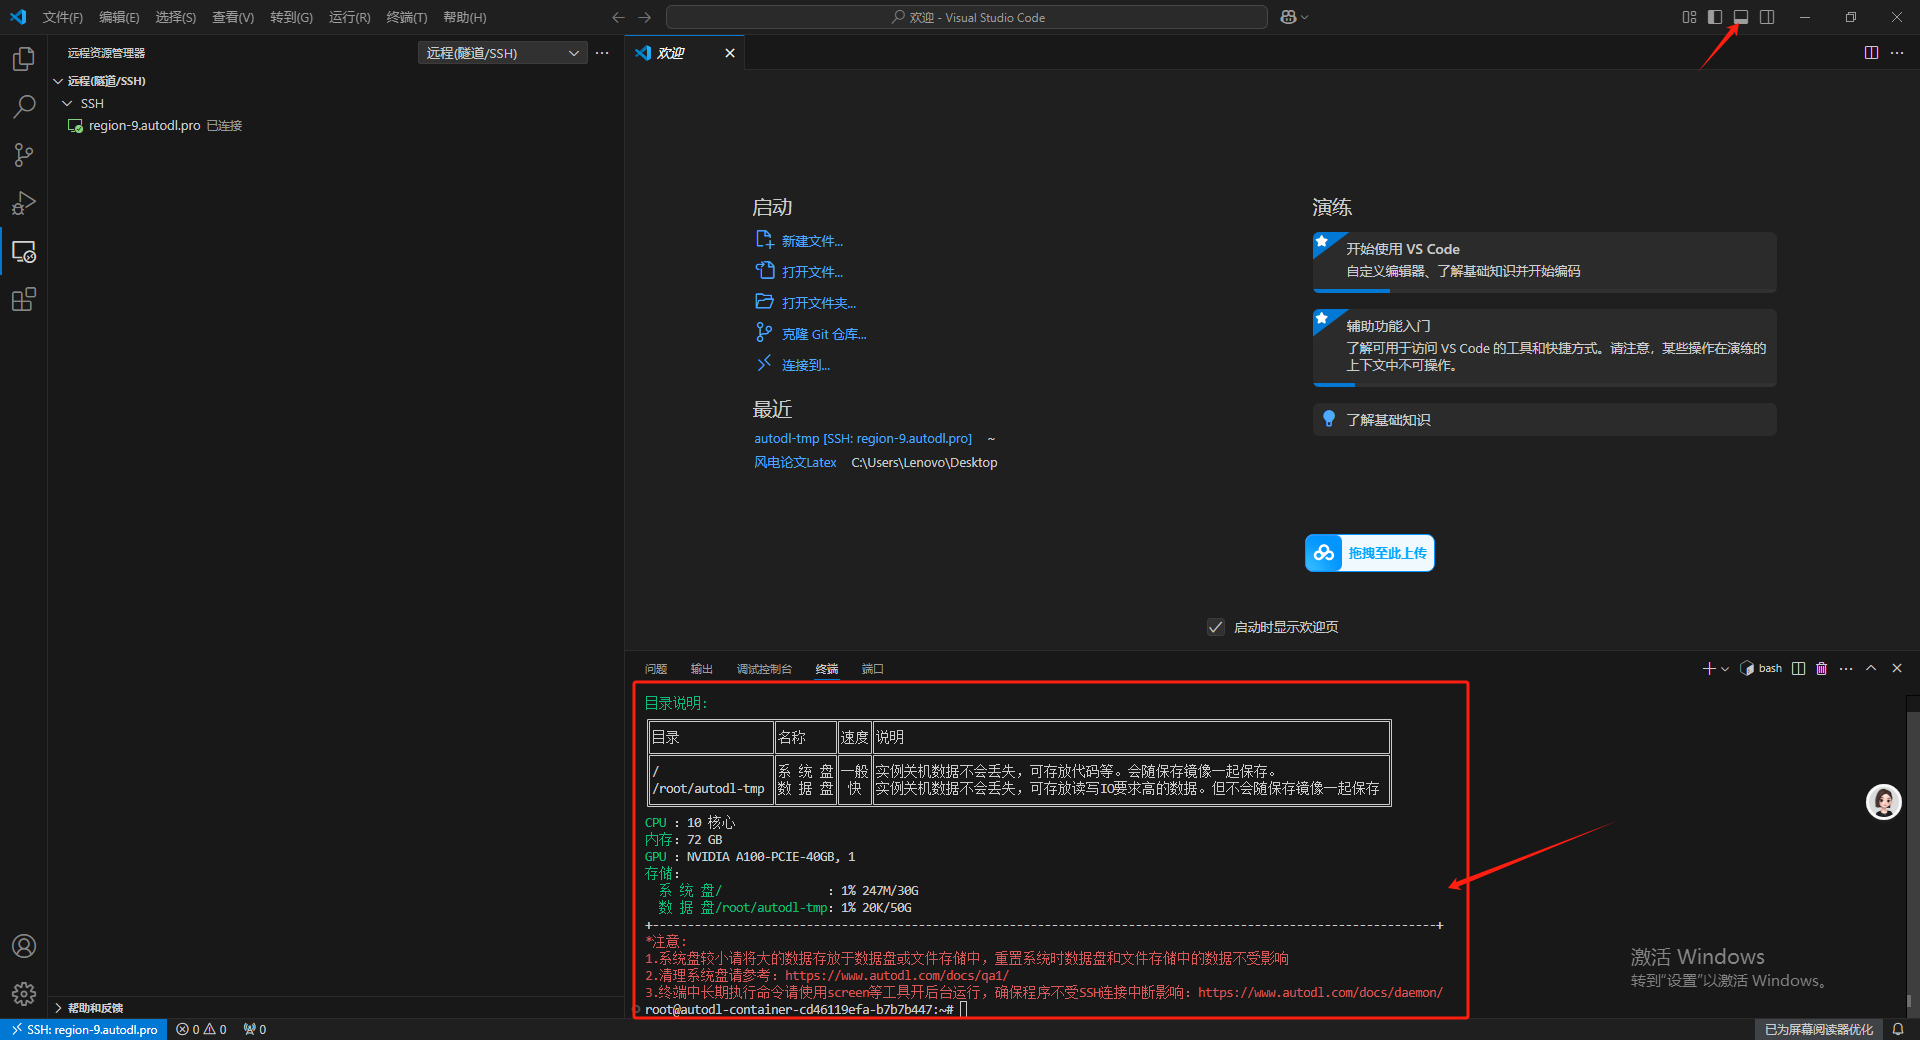Click the floating avatar icon

[1884, 802]
